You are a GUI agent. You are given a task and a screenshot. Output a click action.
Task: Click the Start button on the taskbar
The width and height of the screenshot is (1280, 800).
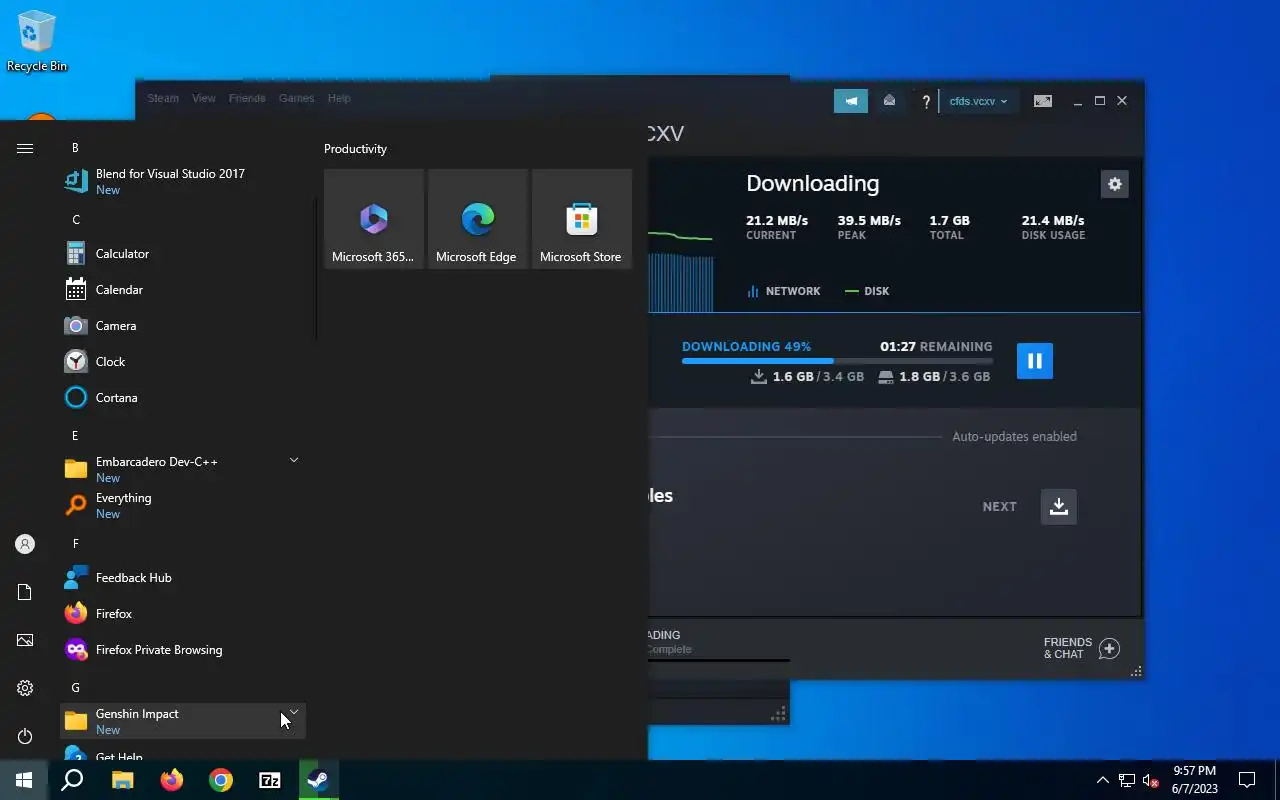pyautogui.click(x=24, y=780)
